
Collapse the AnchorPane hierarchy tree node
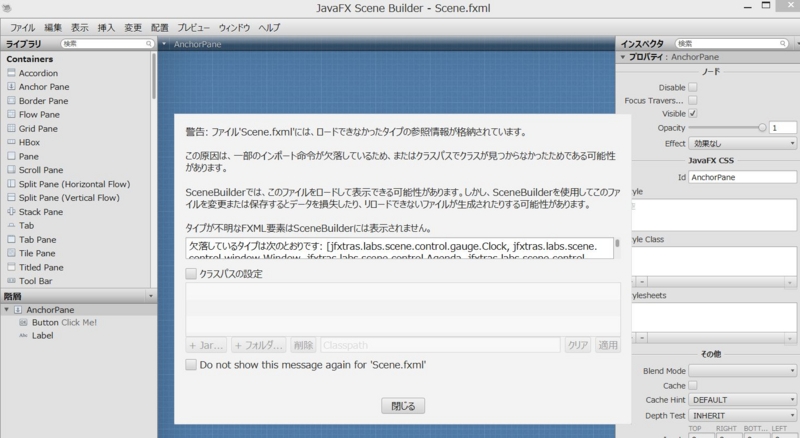coord(7,310)
